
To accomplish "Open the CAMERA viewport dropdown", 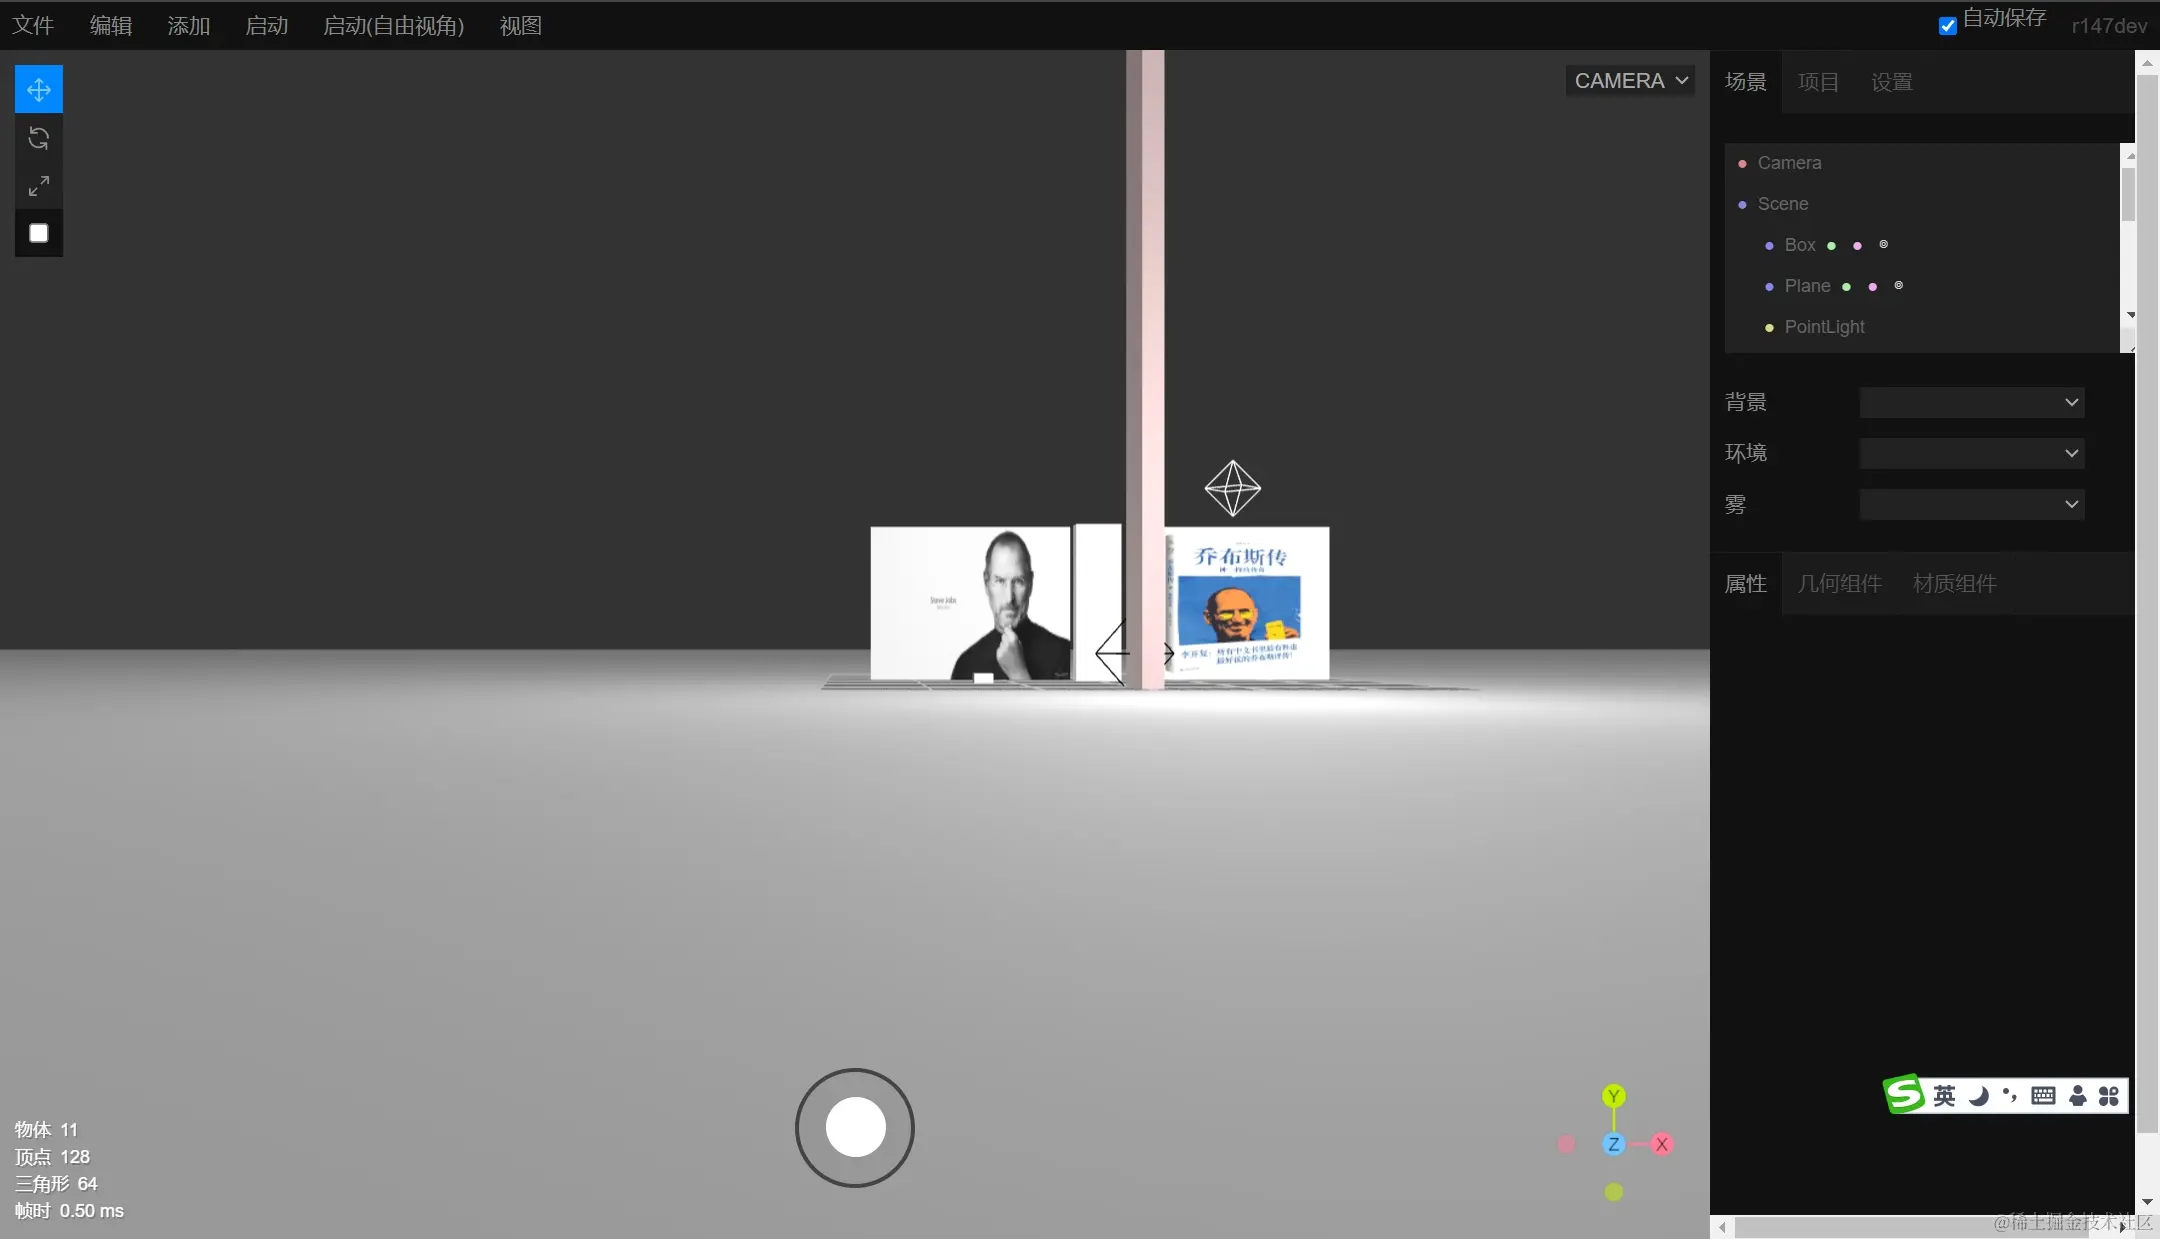I will (1630, 81).
